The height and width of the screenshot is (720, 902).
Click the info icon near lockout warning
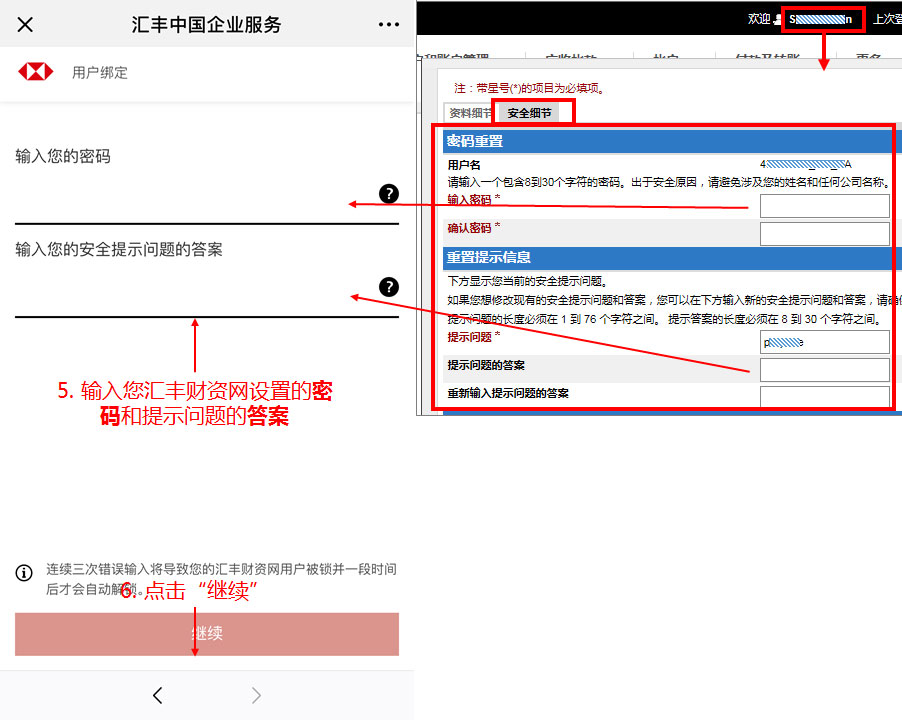point(24,573)
